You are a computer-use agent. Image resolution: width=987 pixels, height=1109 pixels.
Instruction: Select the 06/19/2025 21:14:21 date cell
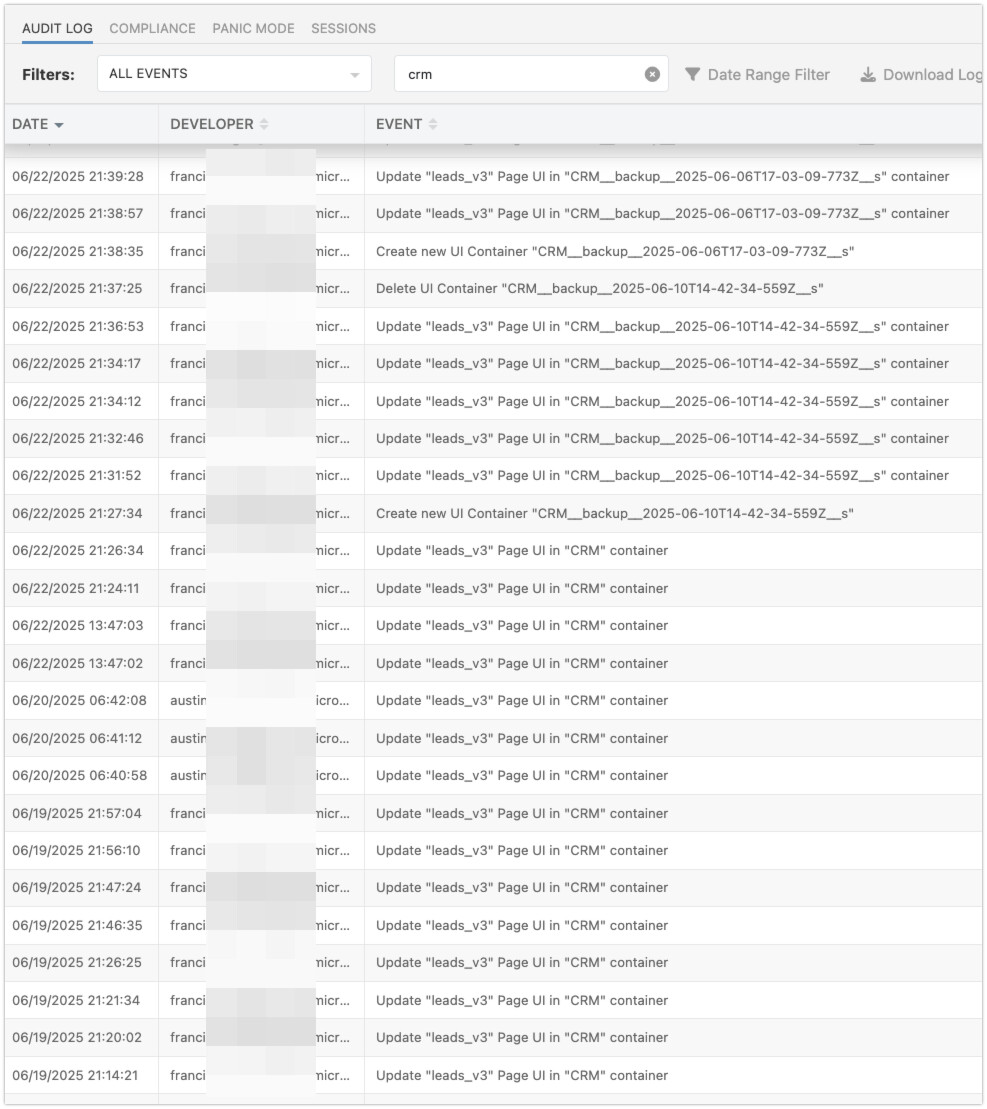coord(75,1076)
